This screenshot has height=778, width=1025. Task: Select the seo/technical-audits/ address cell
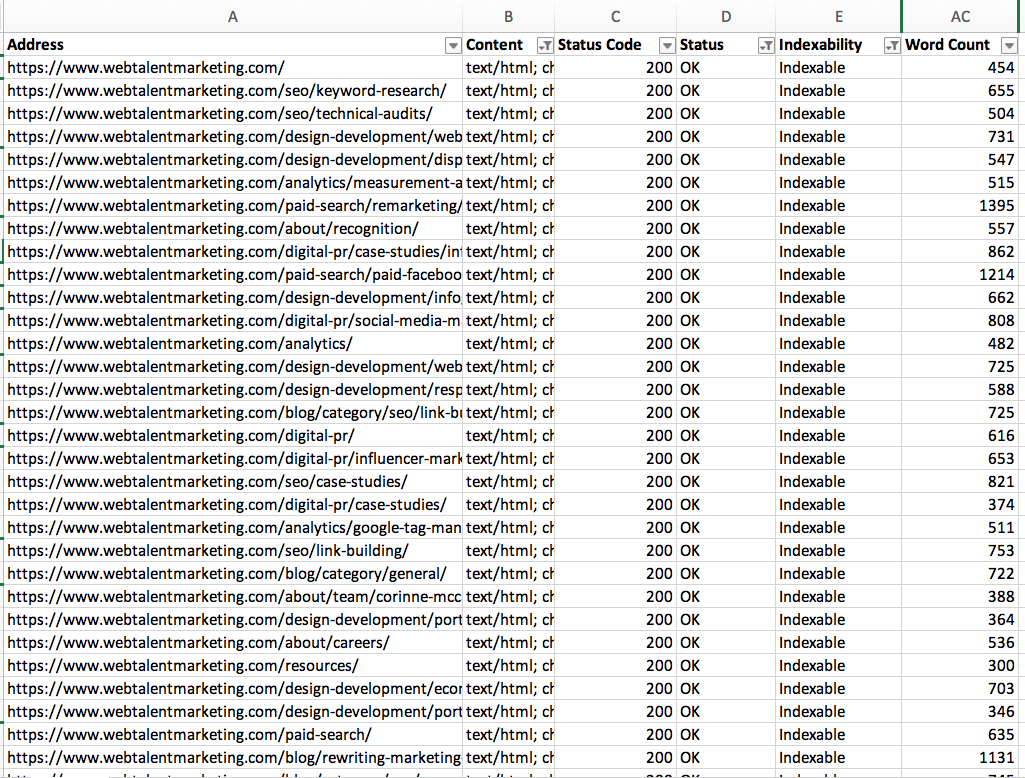click(x=233, y=114)
